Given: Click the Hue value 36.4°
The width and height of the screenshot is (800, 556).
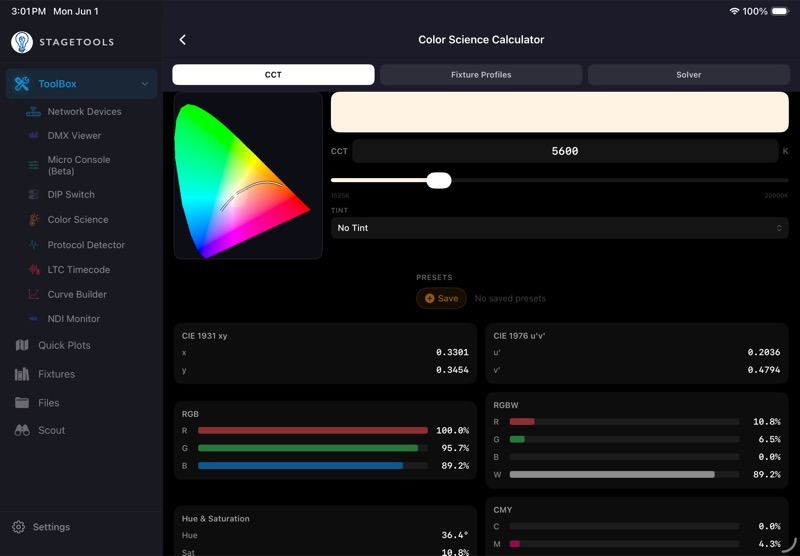Looking at the screenshot, I should 455,535.
